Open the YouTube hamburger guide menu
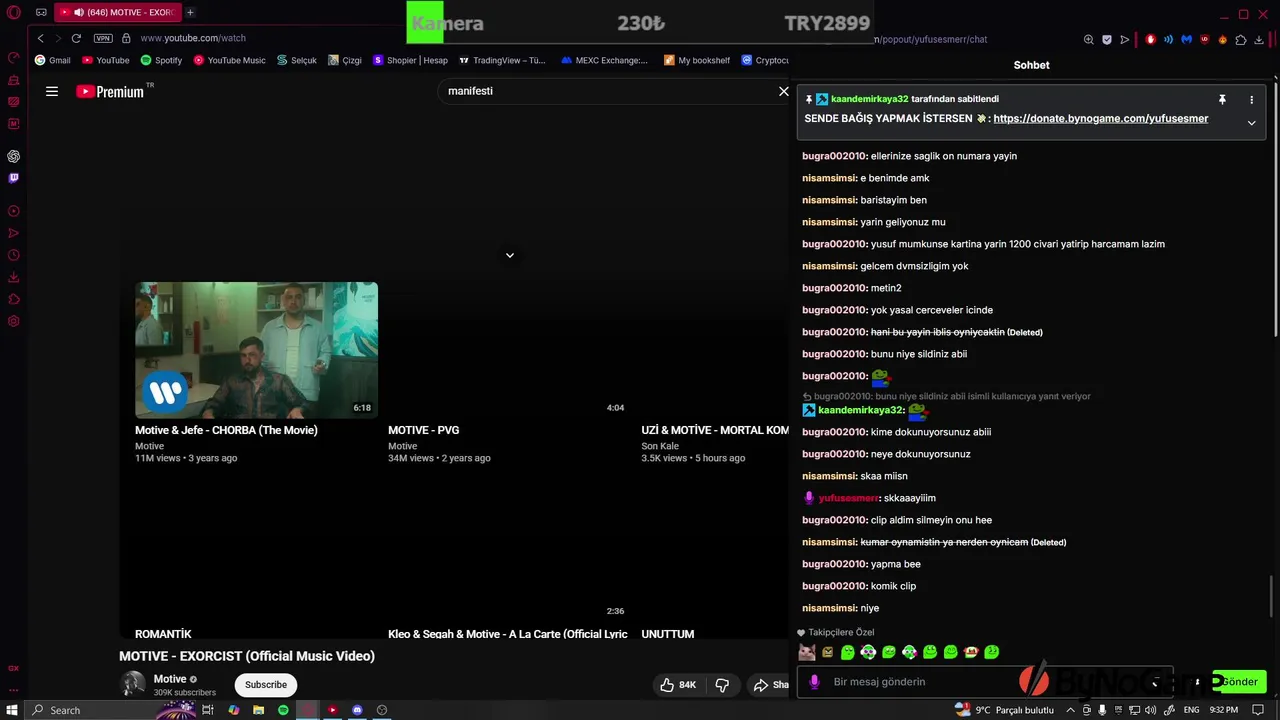The height and width of the screenshot is (720, 1280). pos(52,91)
